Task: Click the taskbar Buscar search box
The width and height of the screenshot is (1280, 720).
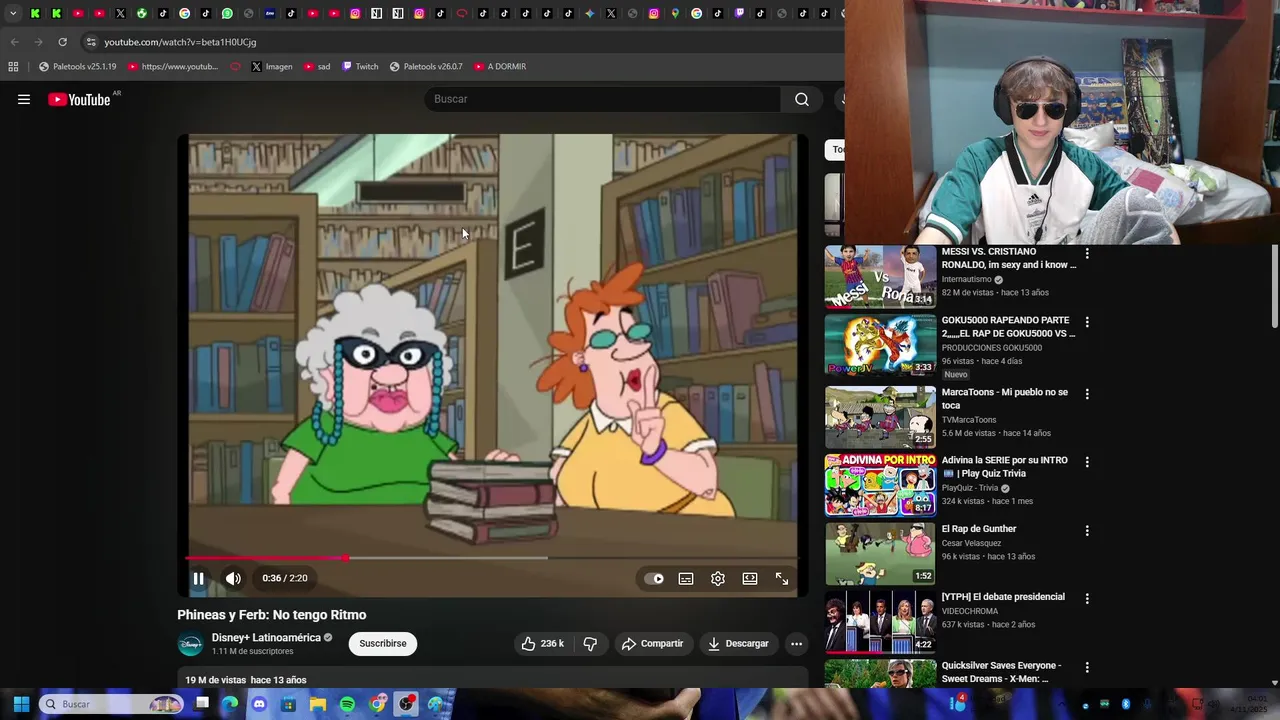Action: [x=112, y=704]
